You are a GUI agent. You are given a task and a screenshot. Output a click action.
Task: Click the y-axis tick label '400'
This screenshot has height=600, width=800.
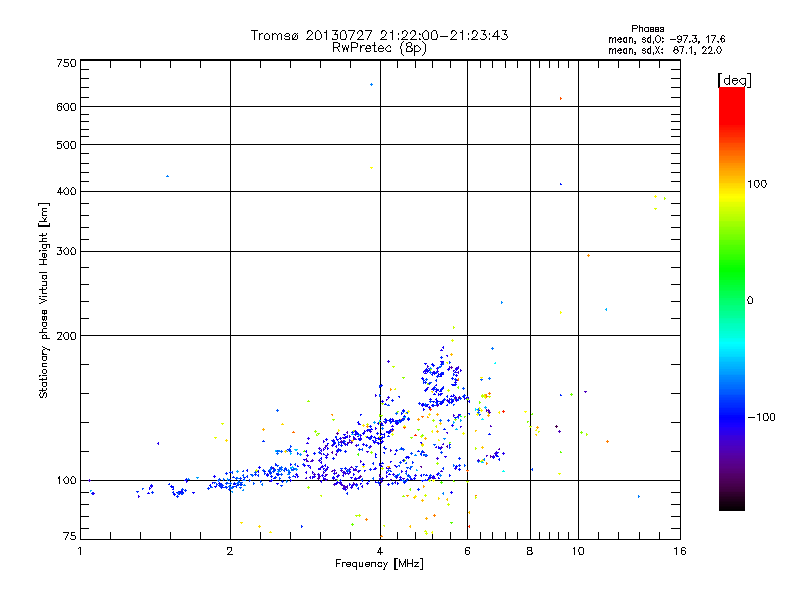point(66,191)
